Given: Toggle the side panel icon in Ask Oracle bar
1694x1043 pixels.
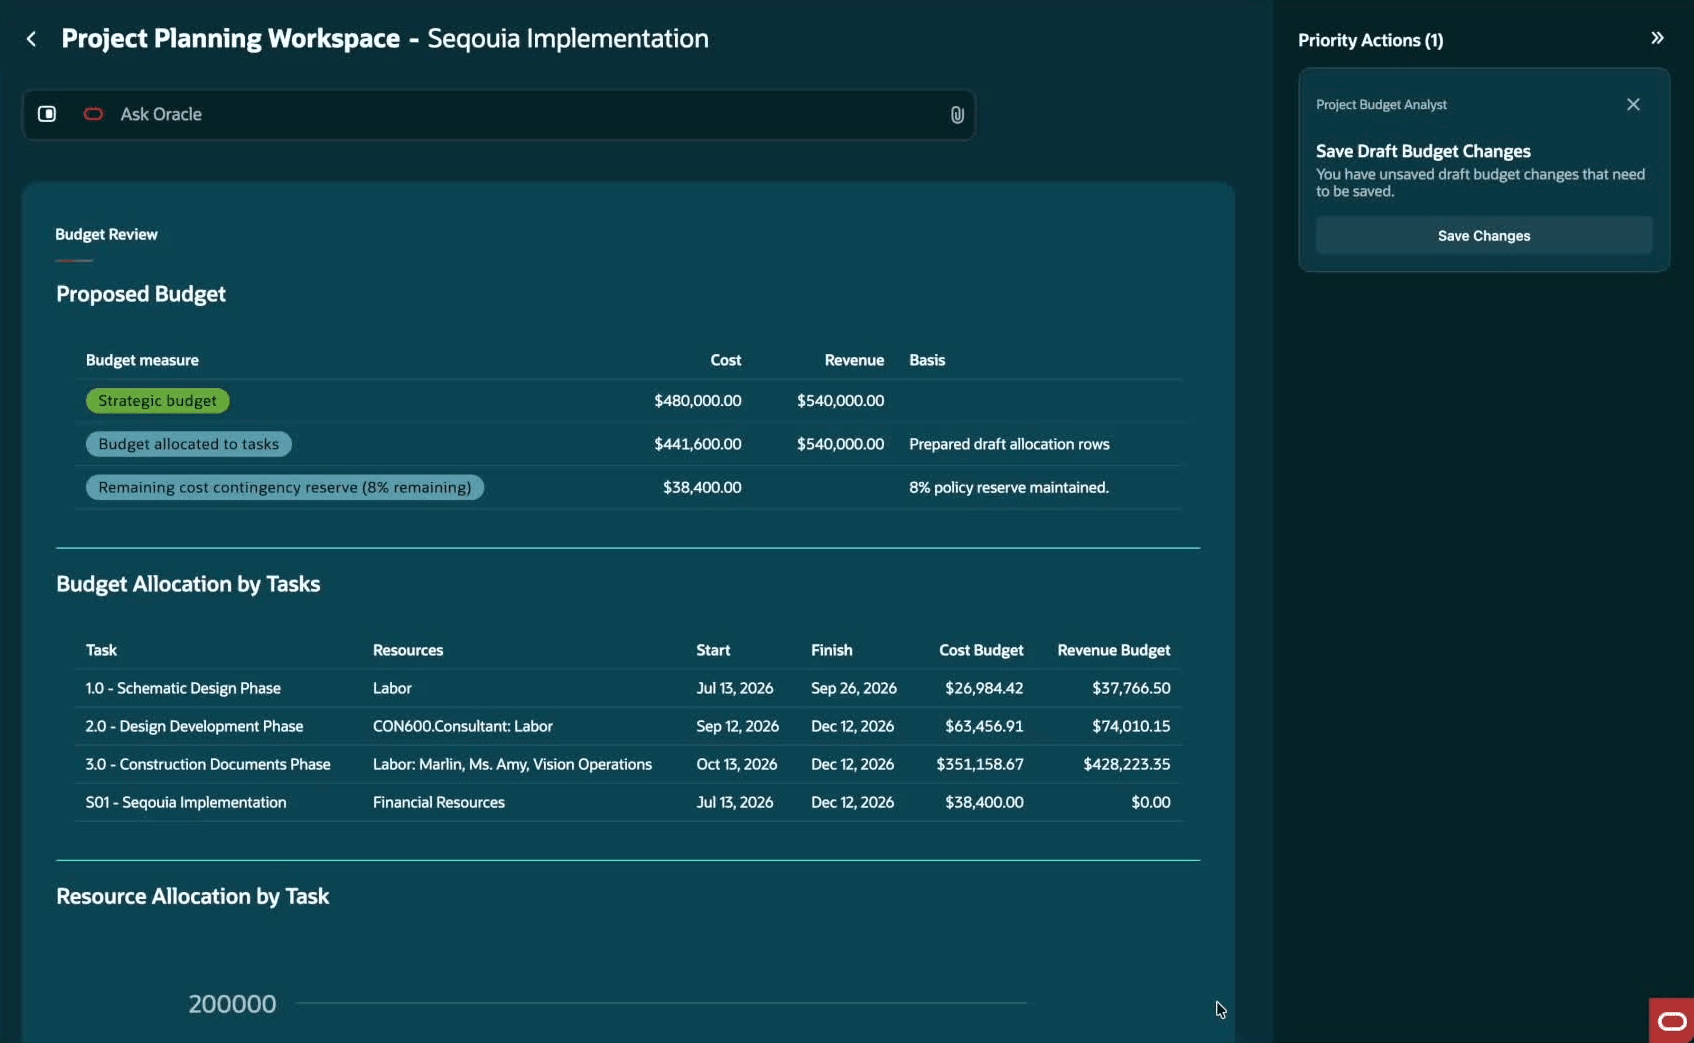Looking at the screenshot, I should pyautogui.click(x=47, y=114).
